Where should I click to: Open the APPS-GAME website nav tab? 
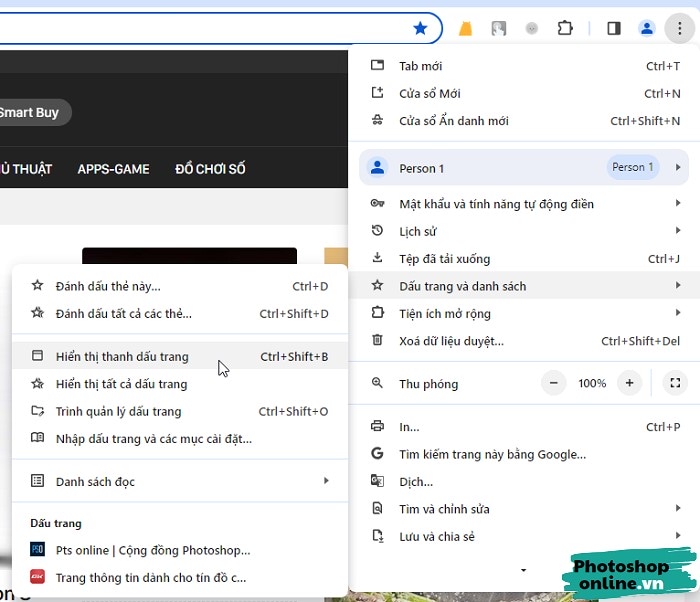(x=113, y=169)
